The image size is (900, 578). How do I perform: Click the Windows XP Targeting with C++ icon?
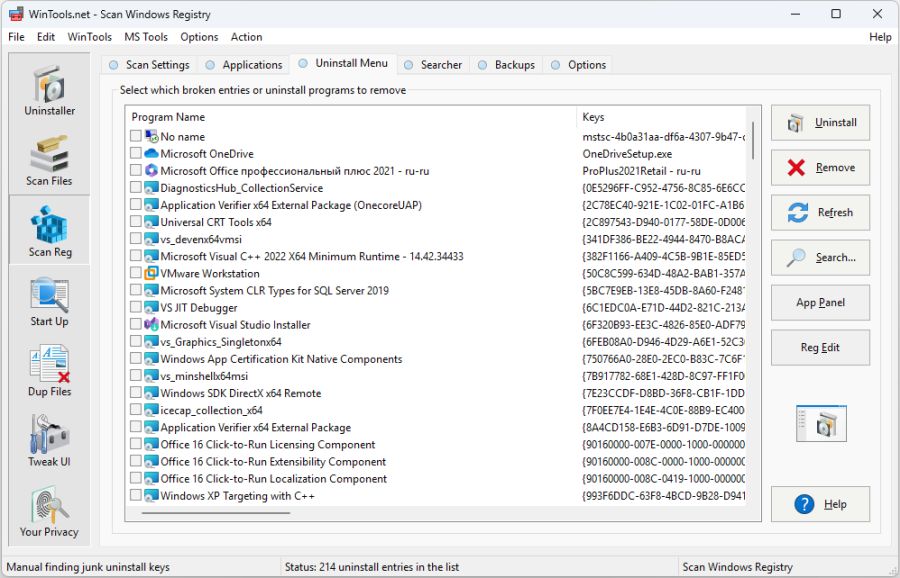click(151, 495)
